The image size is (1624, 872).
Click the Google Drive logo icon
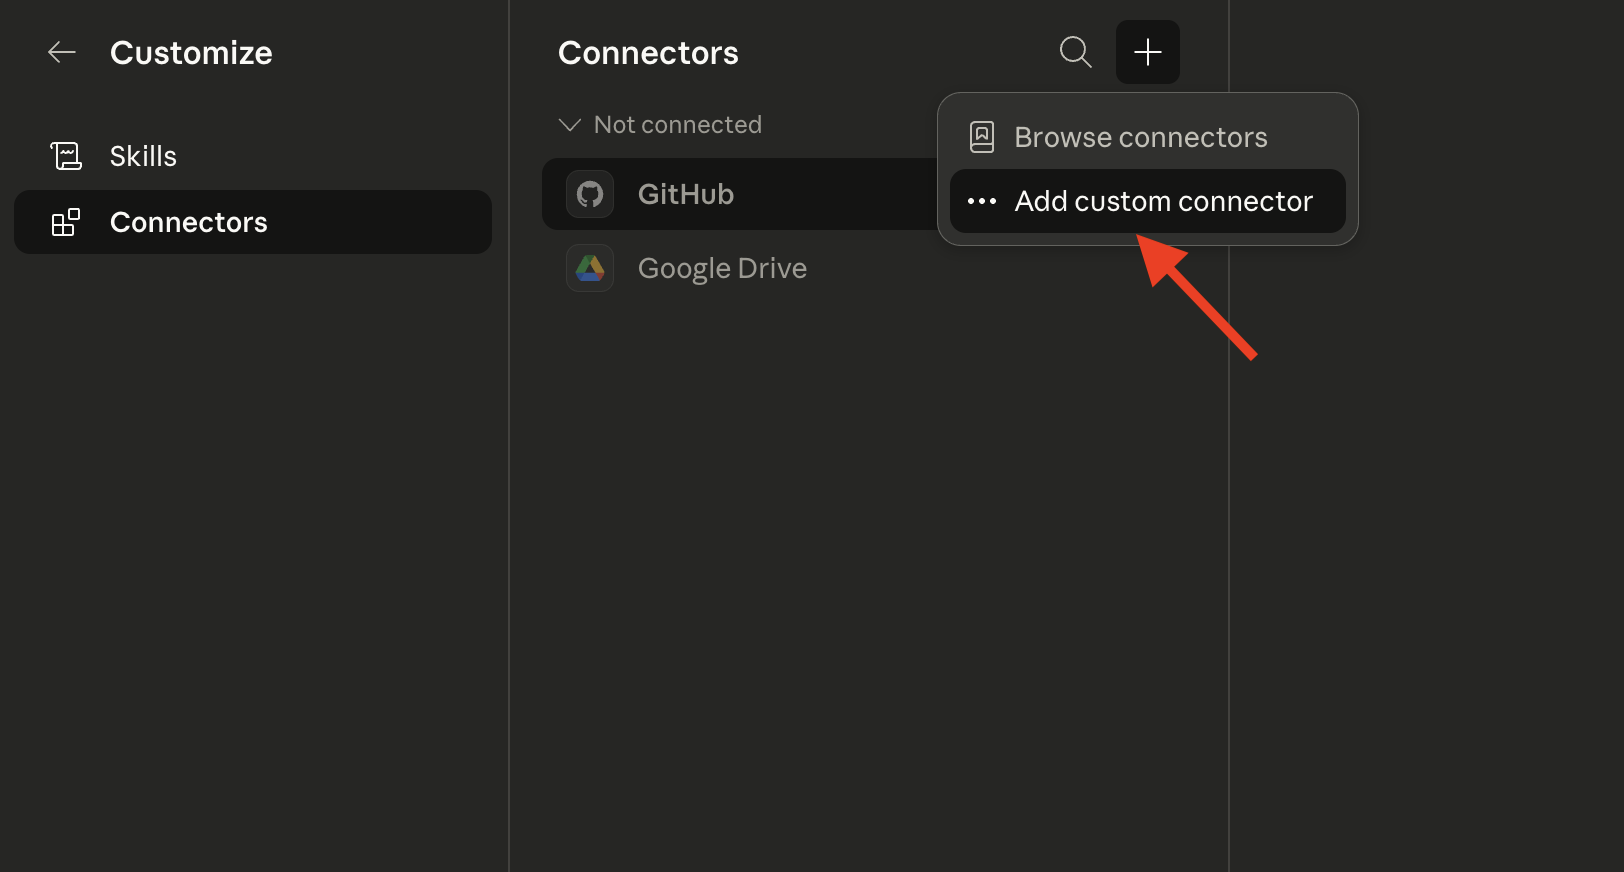[x=590, y=268]
